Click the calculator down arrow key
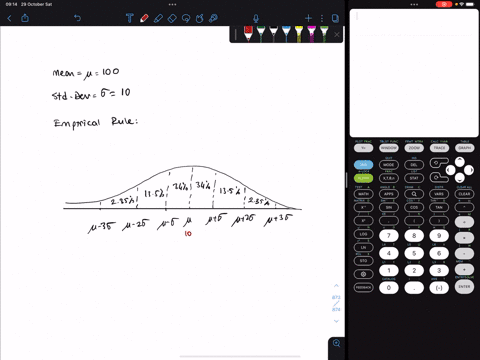480x360 pixels. pyautogui.click(x=460, y=177)
